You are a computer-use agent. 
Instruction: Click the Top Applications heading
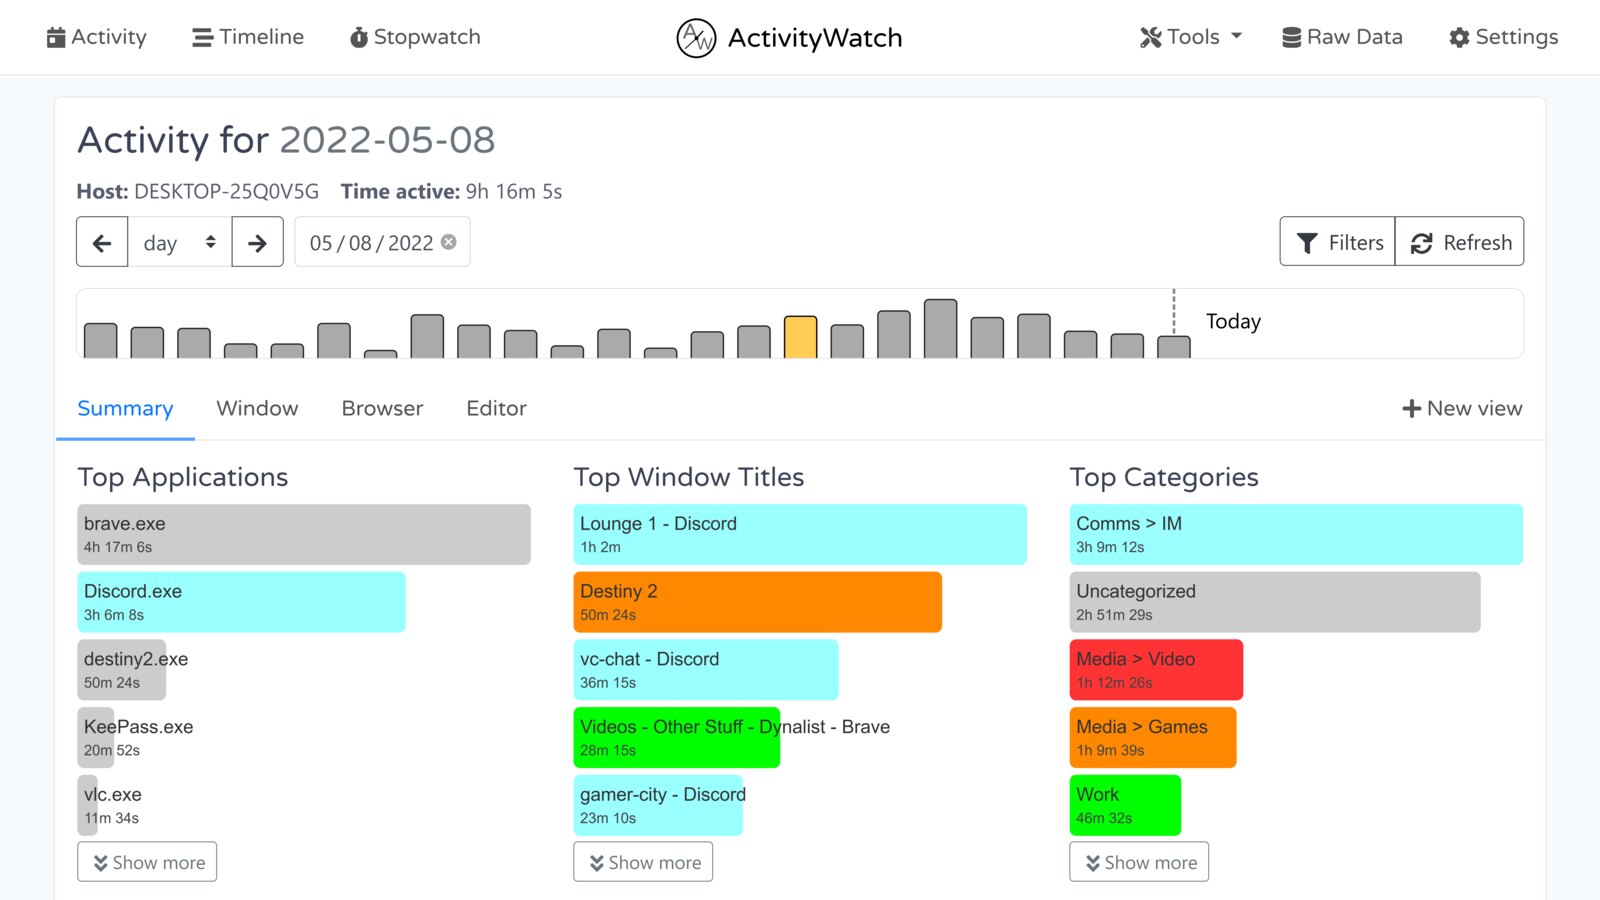[x=183, y=477]
